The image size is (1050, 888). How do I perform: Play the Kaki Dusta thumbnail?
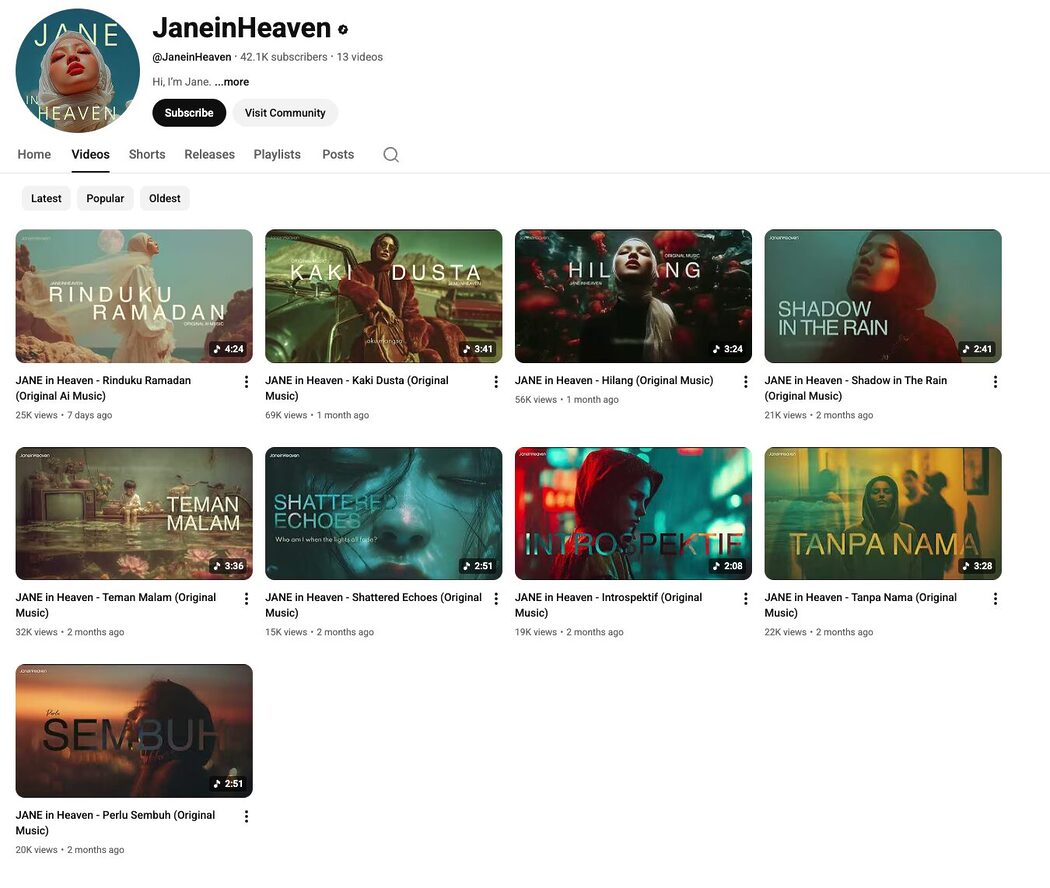[384, 296]
